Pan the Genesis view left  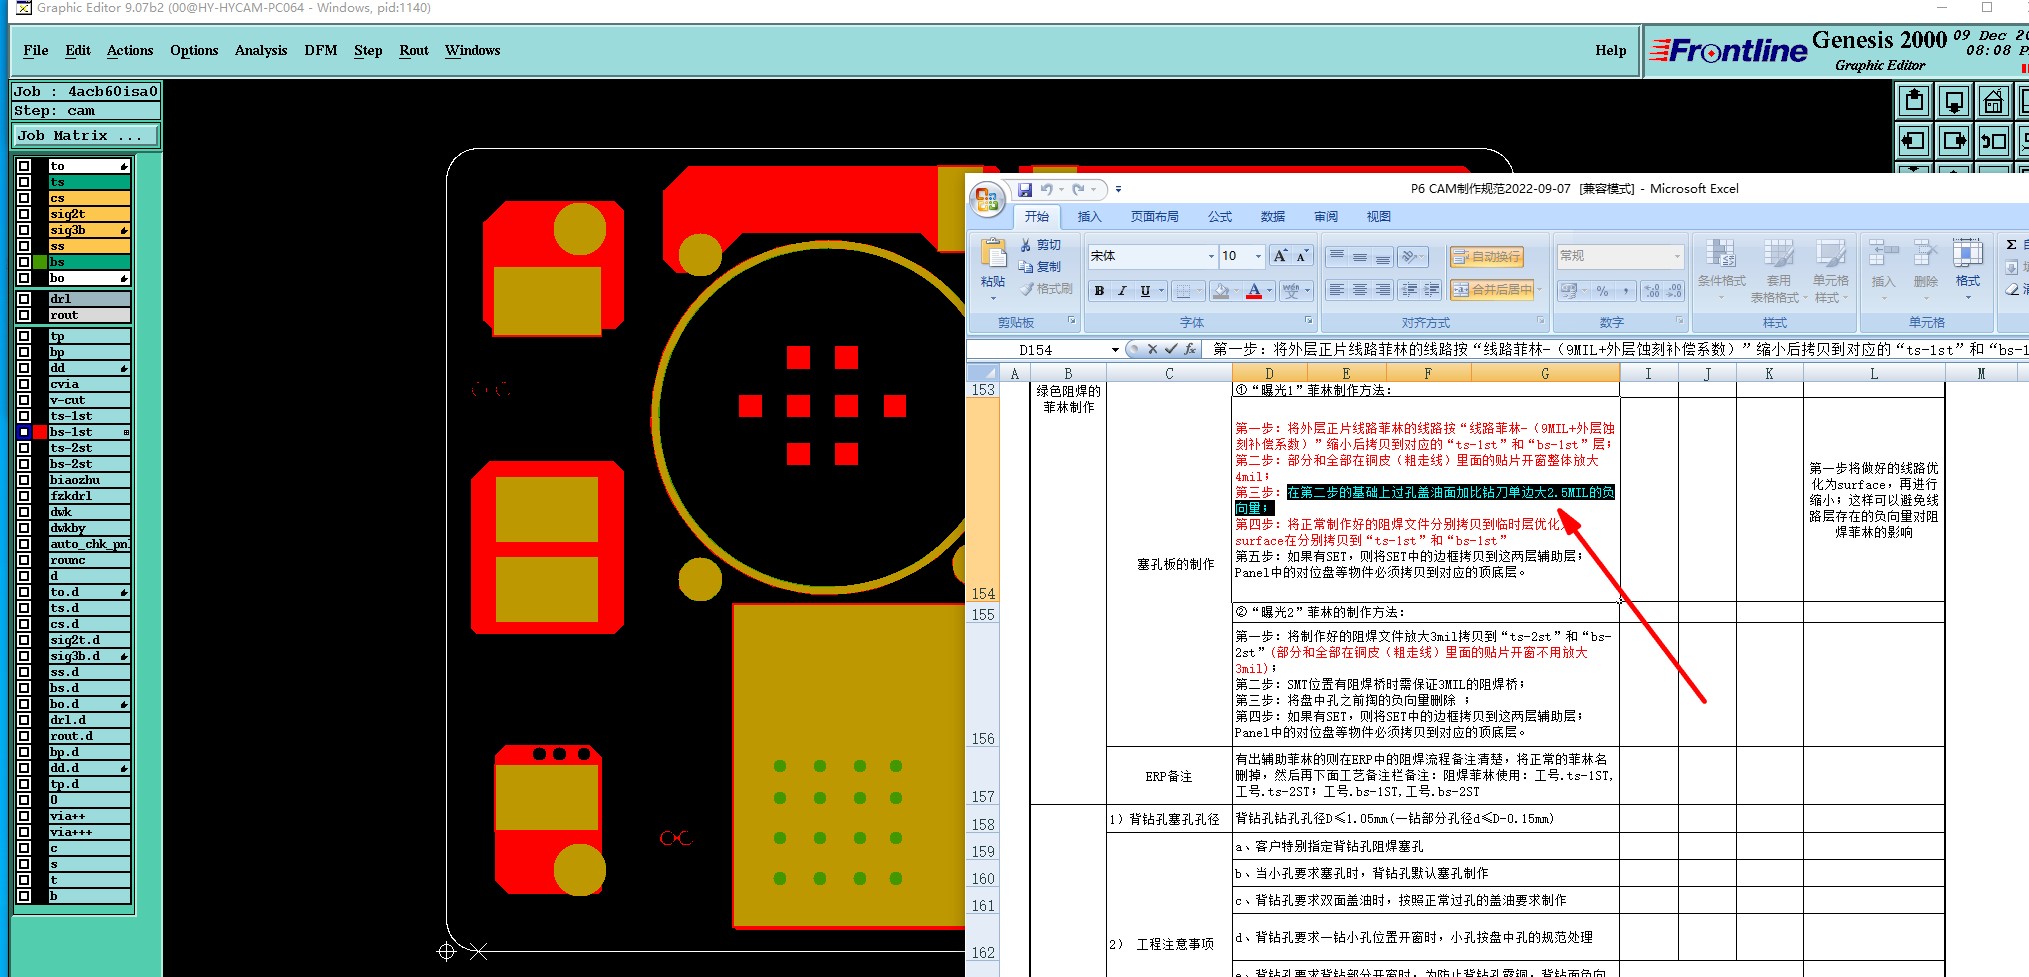(1914, 140)
